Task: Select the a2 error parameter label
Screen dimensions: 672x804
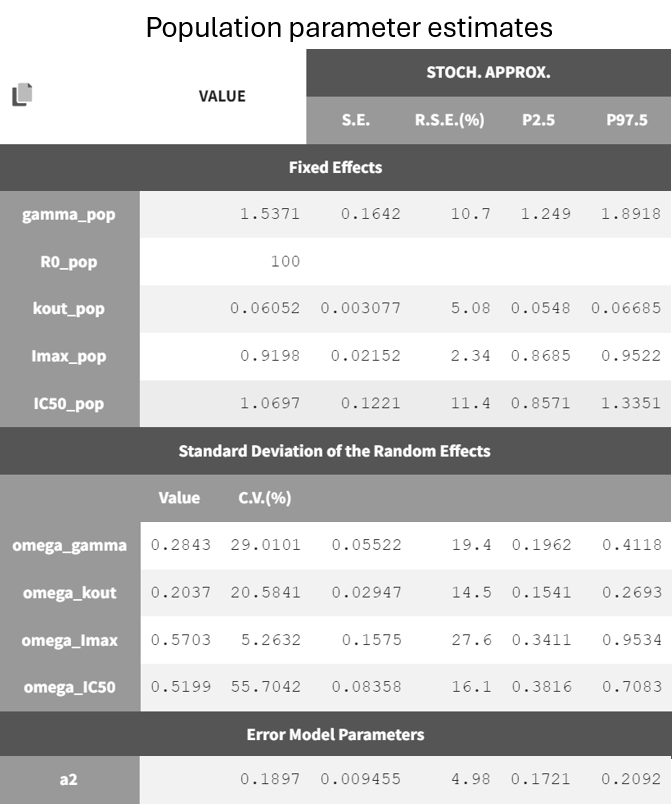Action: click(x=69, y=780)
